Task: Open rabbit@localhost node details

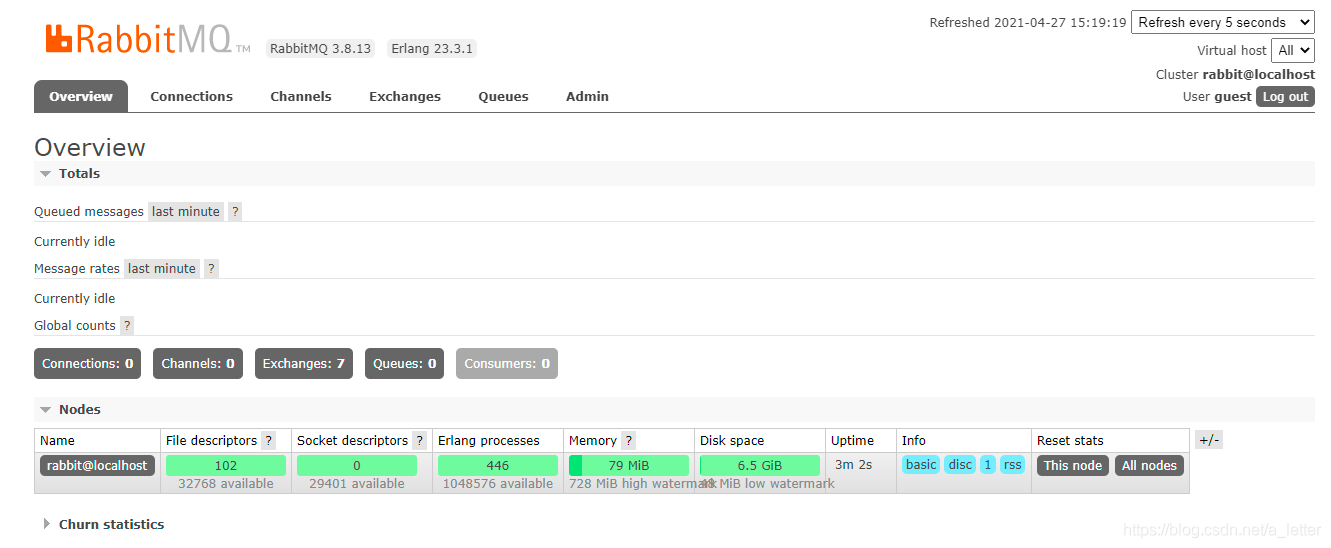Action: [97, 465]
